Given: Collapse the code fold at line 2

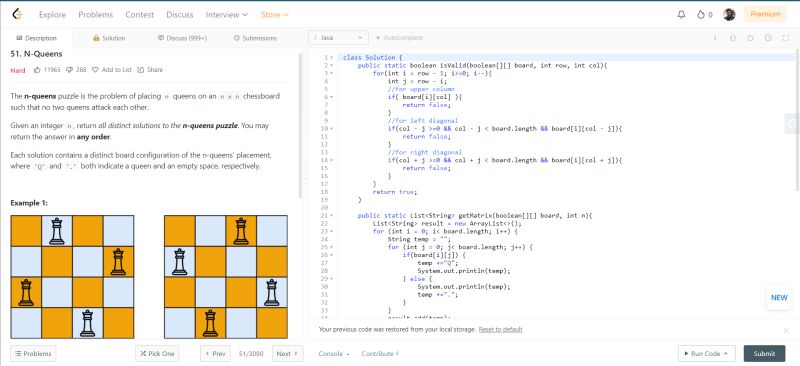Looking at the screenshot, I should 332,65.
